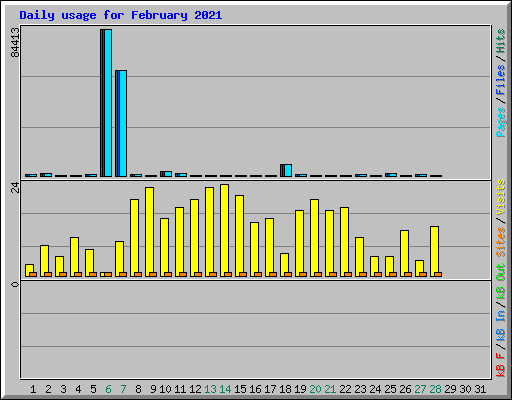Click the yellow visits bar for day 13
512x400 pixels.
209,232
